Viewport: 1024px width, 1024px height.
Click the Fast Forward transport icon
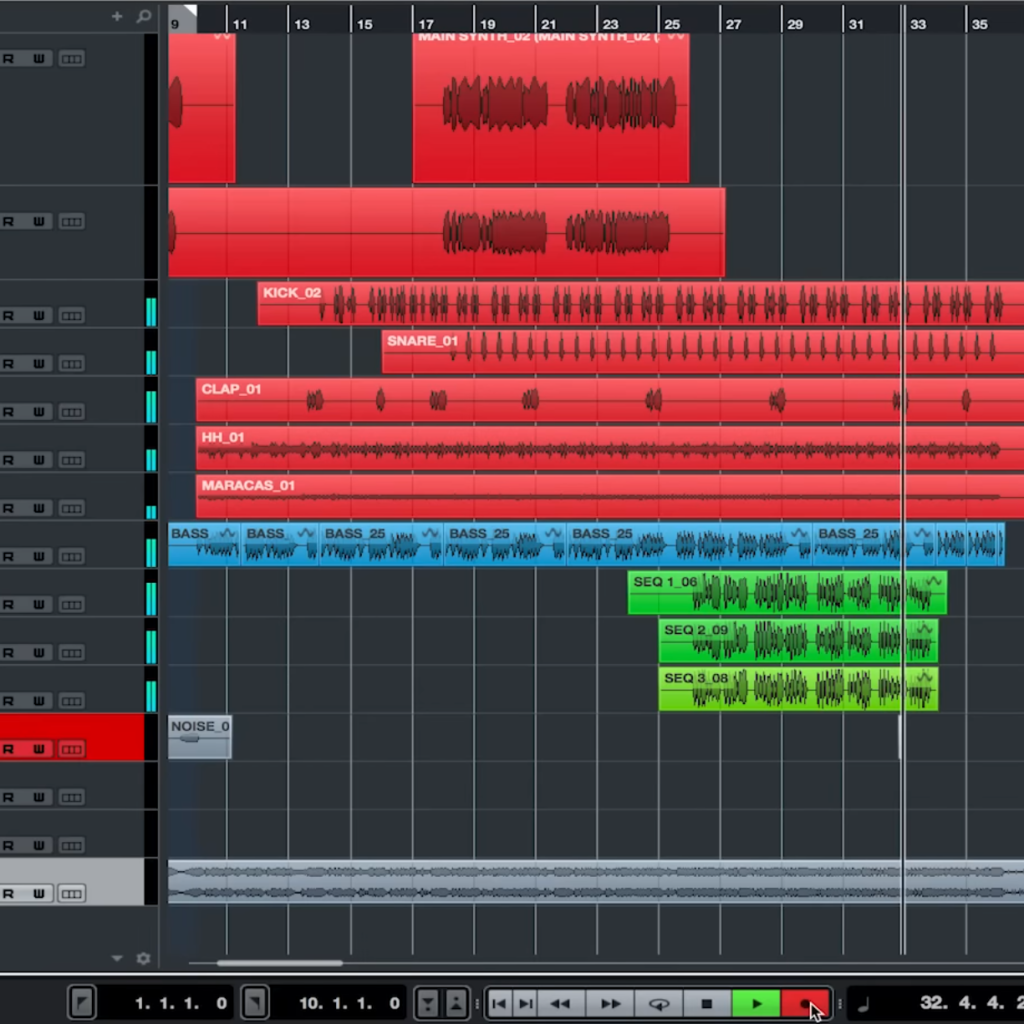pos(610,1003)
